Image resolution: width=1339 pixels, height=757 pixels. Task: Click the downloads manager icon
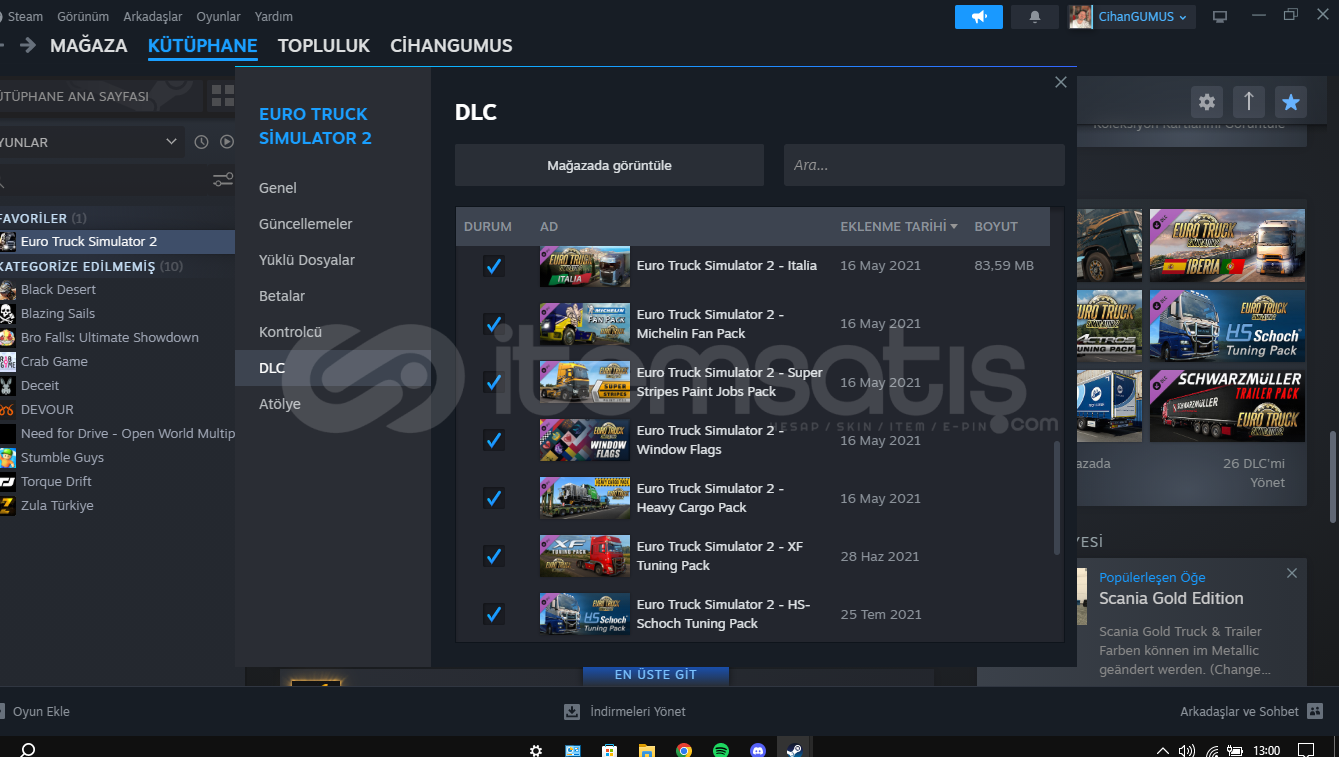(572, 712)
